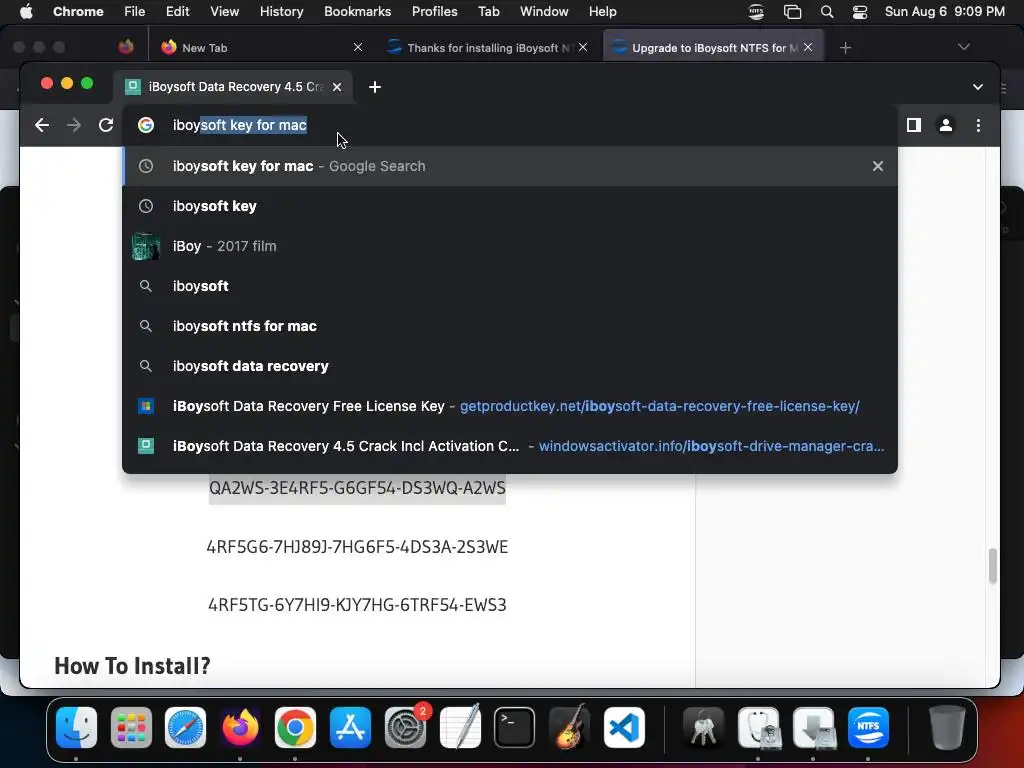Switch to the 'New Tab' tab in background window
This screenshot has width=1024, height=768.
(261, 47)
